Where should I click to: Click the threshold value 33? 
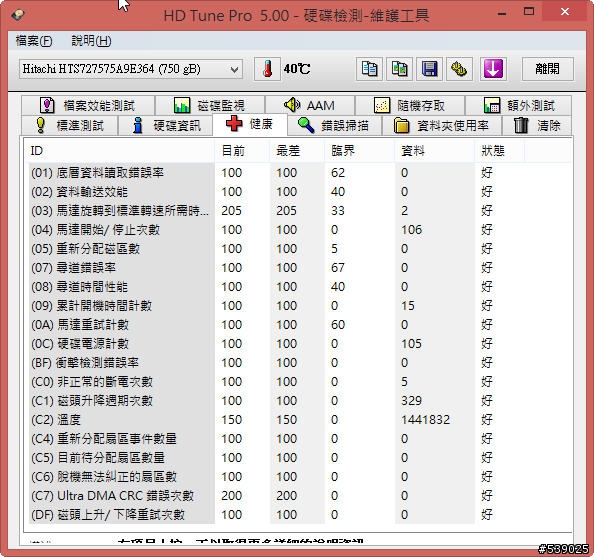(x=338, y=211)
